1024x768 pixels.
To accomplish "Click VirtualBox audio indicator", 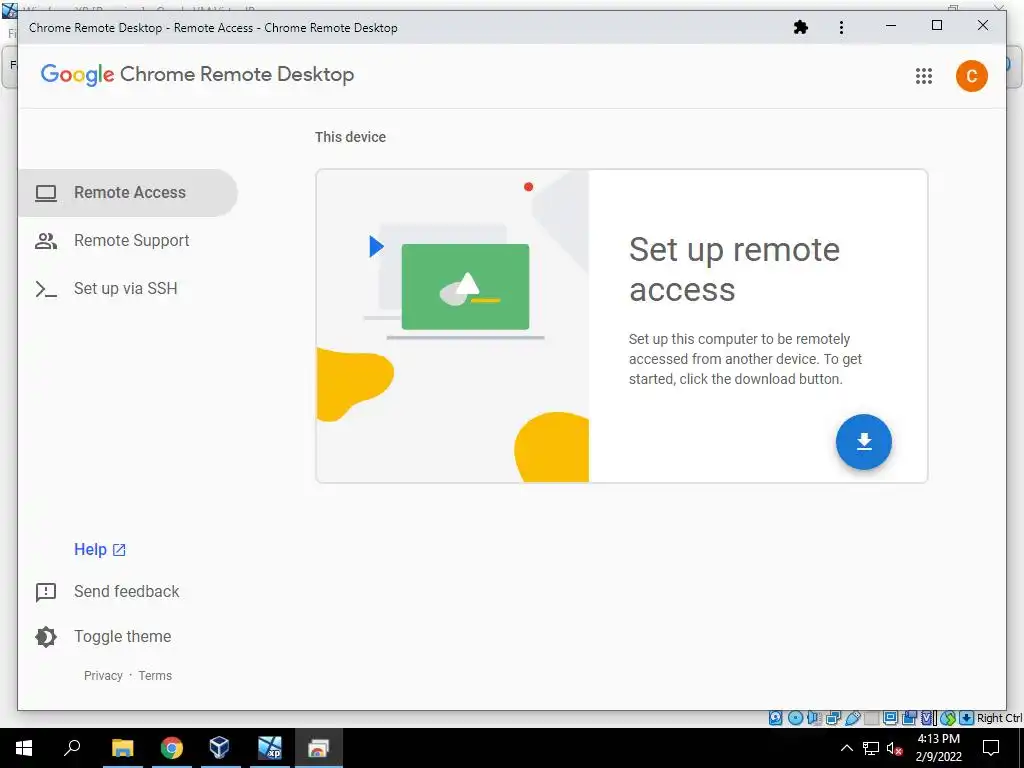I will coord(814,718).
